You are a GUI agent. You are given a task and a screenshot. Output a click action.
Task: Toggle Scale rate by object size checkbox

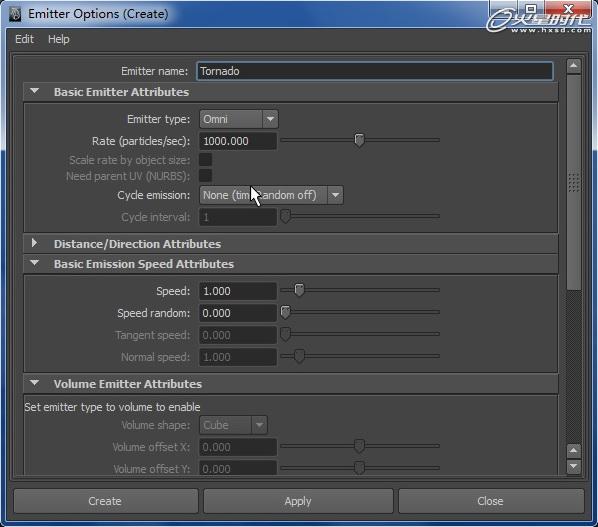[205, 160]
